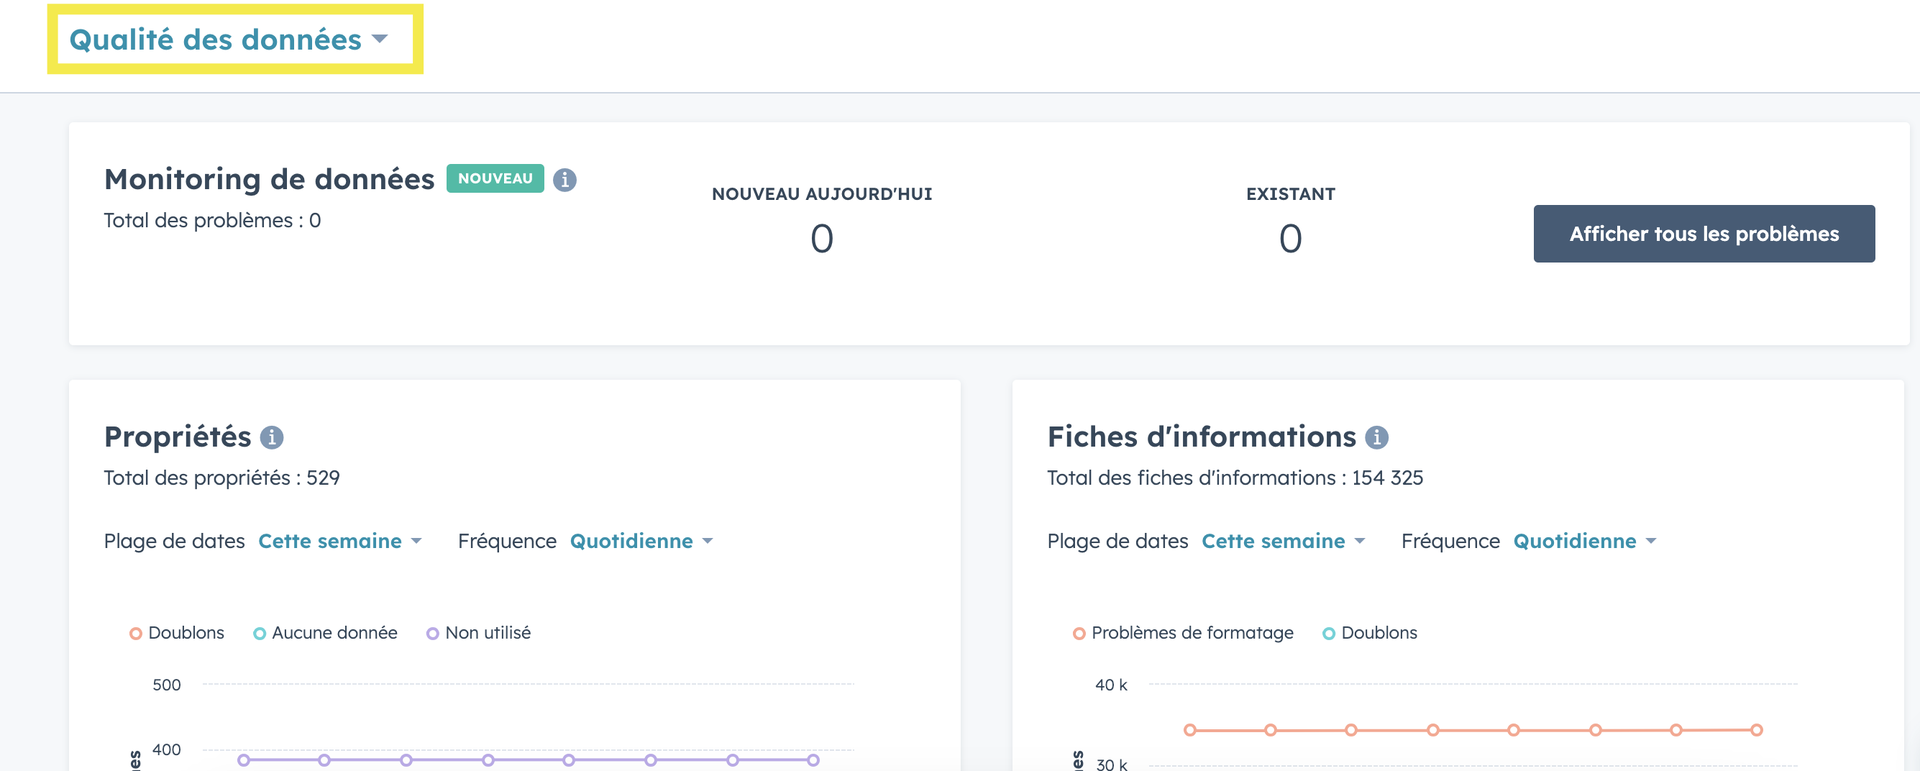1920x771 pixels.
Task: Click the Monitoring de données heading
Action: (269, 178)
